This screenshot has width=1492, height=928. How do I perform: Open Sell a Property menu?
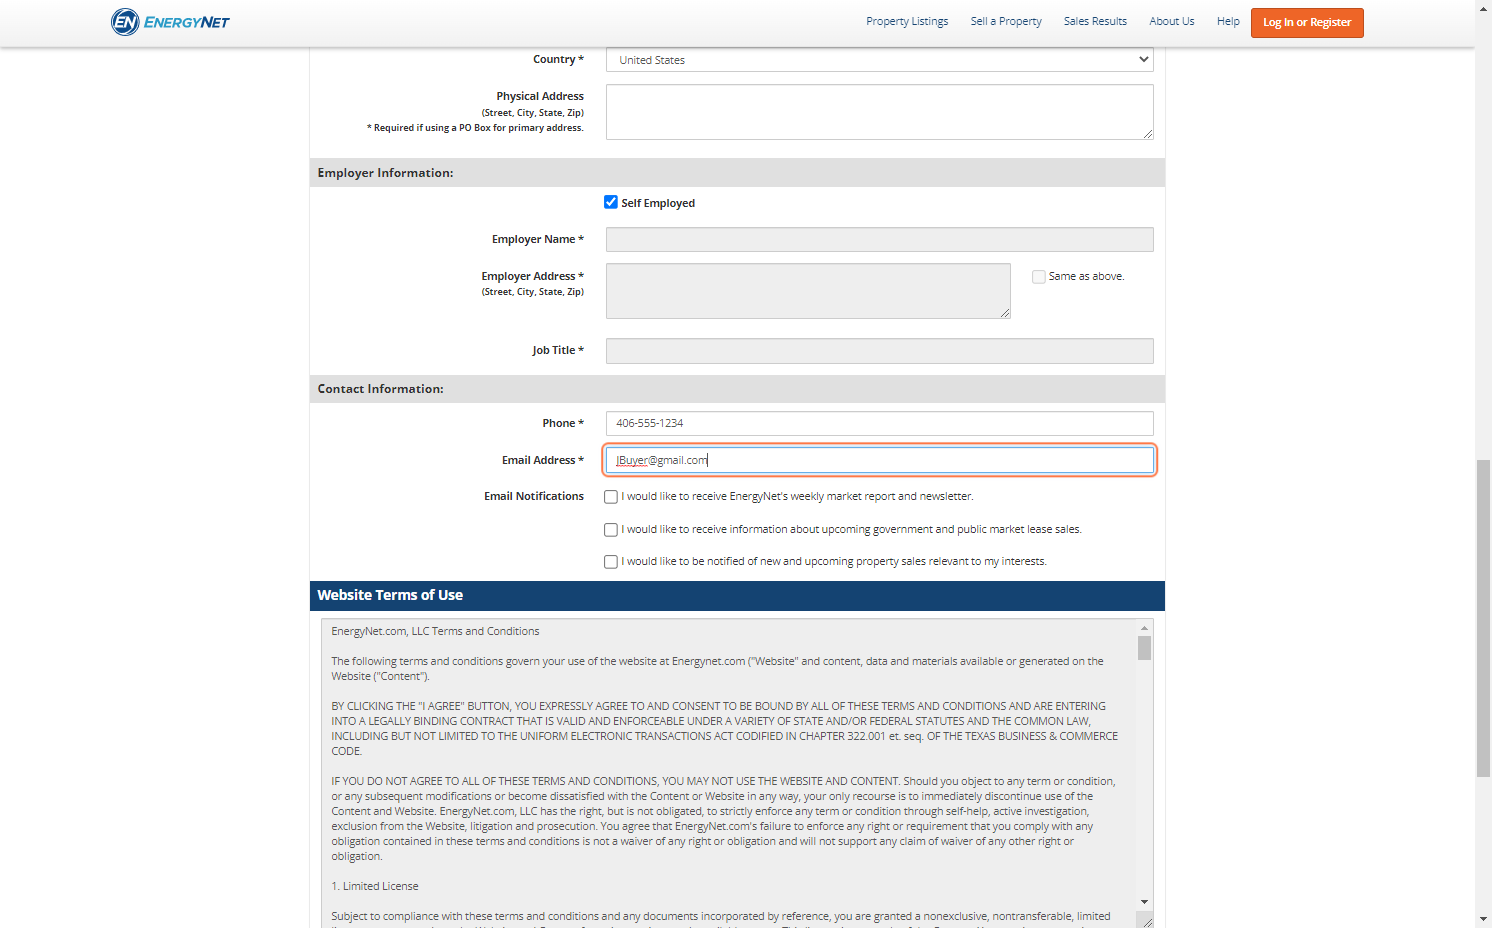coord(1006,22)
